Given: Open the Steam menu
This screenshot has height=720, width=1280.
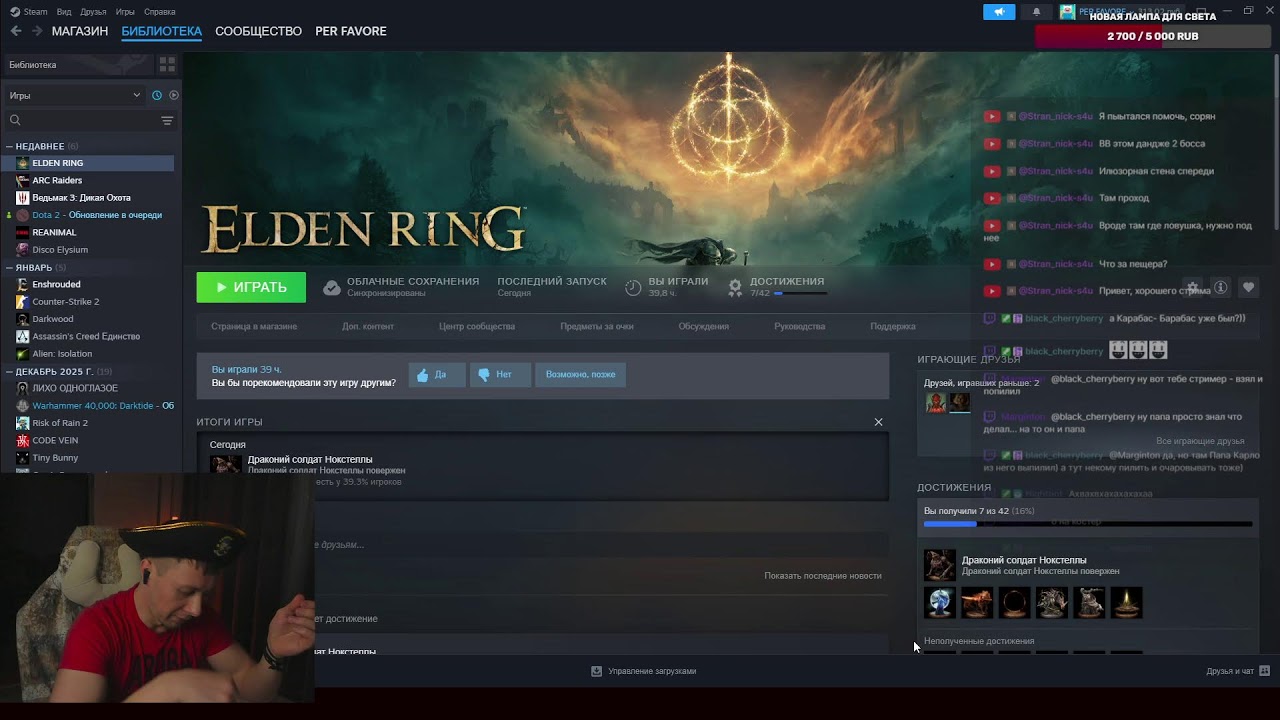Looking at the screenshot, I should click(29, 12).
